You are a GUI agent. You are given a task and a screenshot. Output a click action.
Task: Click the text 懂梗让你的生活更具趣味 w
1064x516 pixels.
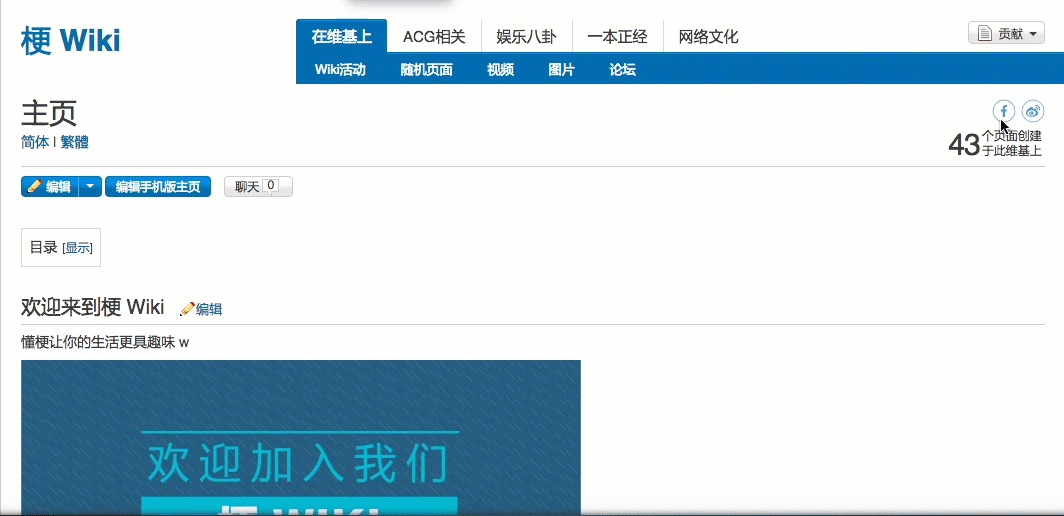click(105, 342)
